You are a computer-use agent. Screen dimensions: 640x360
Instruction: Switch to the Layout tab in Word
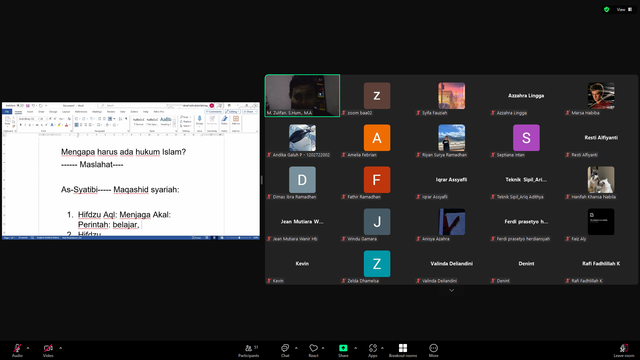pos(66,111)
